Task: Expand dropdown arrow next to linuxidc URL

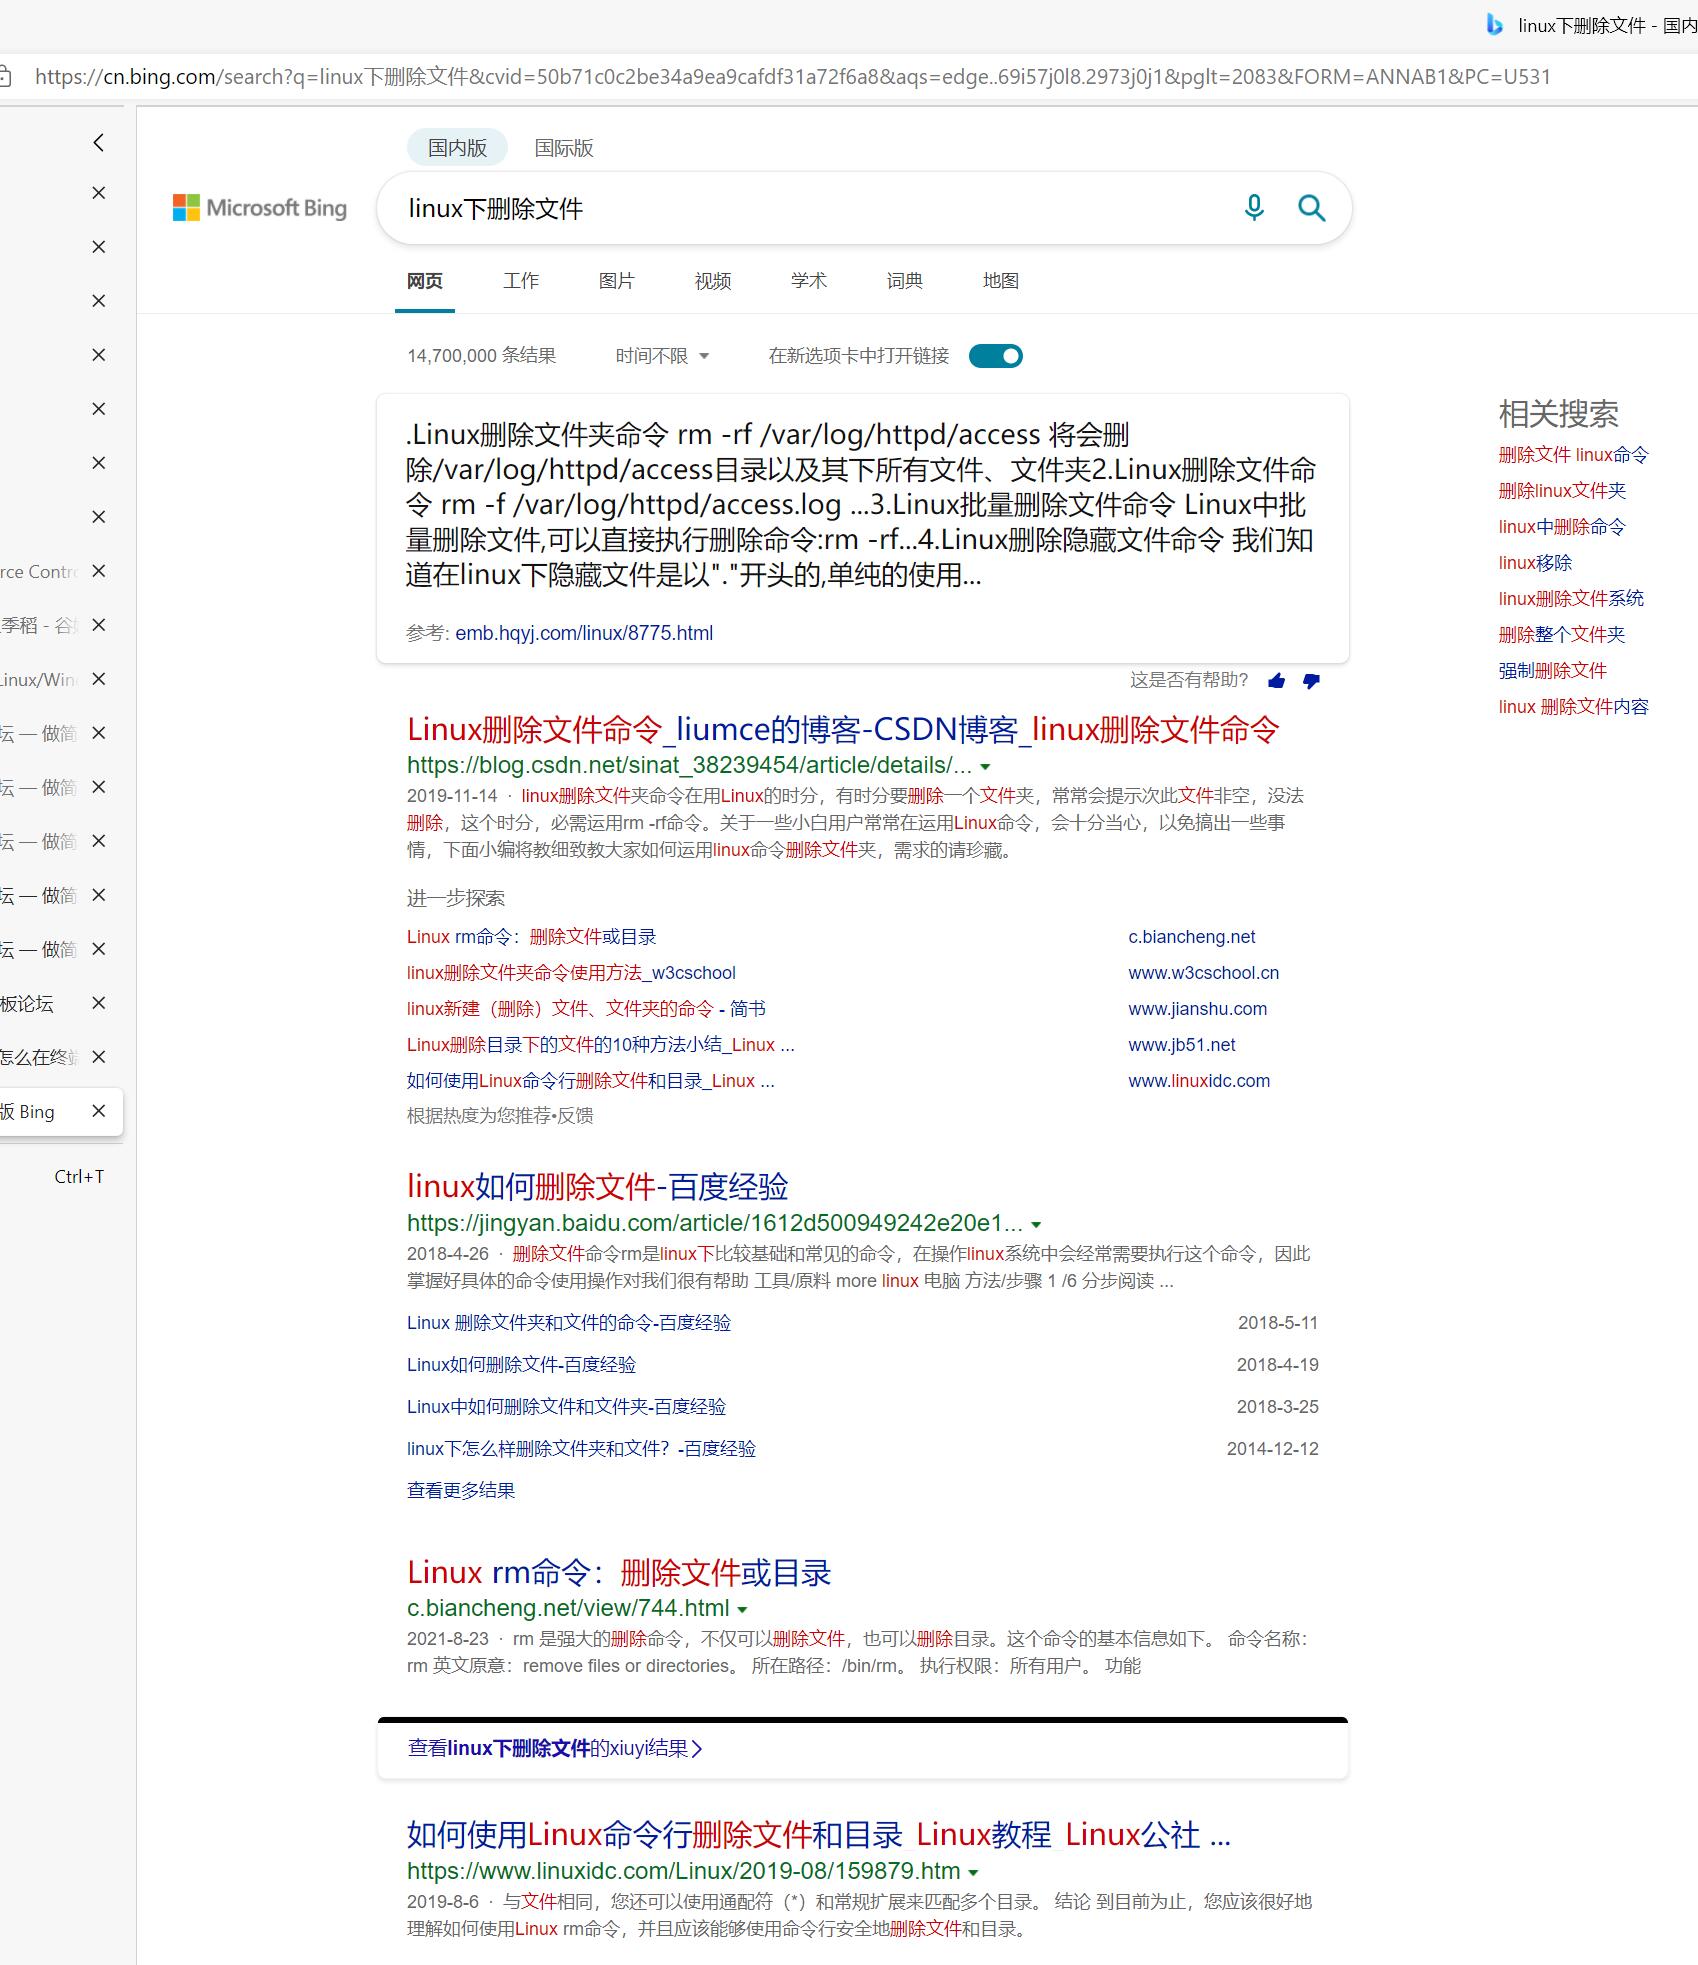Action: (973, 1873)
